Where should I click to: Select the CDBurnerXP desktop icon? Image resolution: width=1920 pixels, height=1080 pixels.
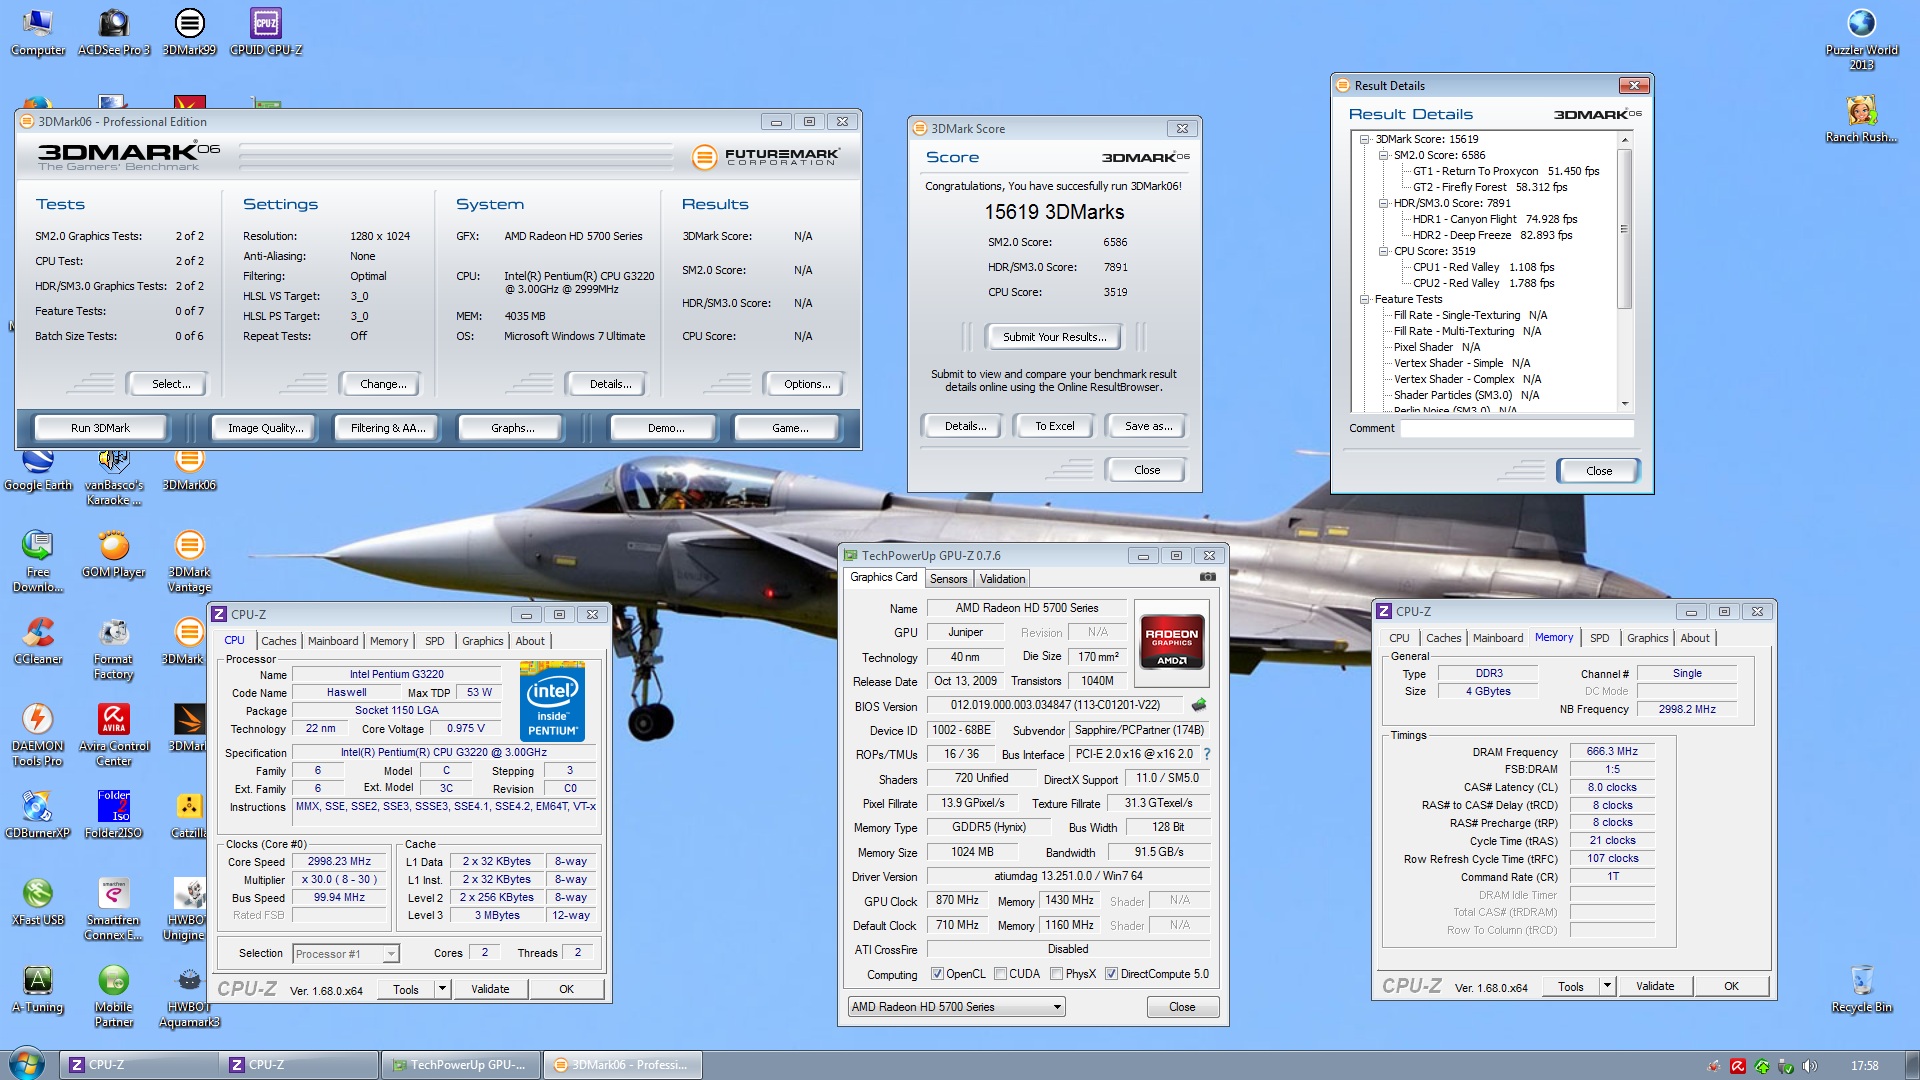pos(38,815)
